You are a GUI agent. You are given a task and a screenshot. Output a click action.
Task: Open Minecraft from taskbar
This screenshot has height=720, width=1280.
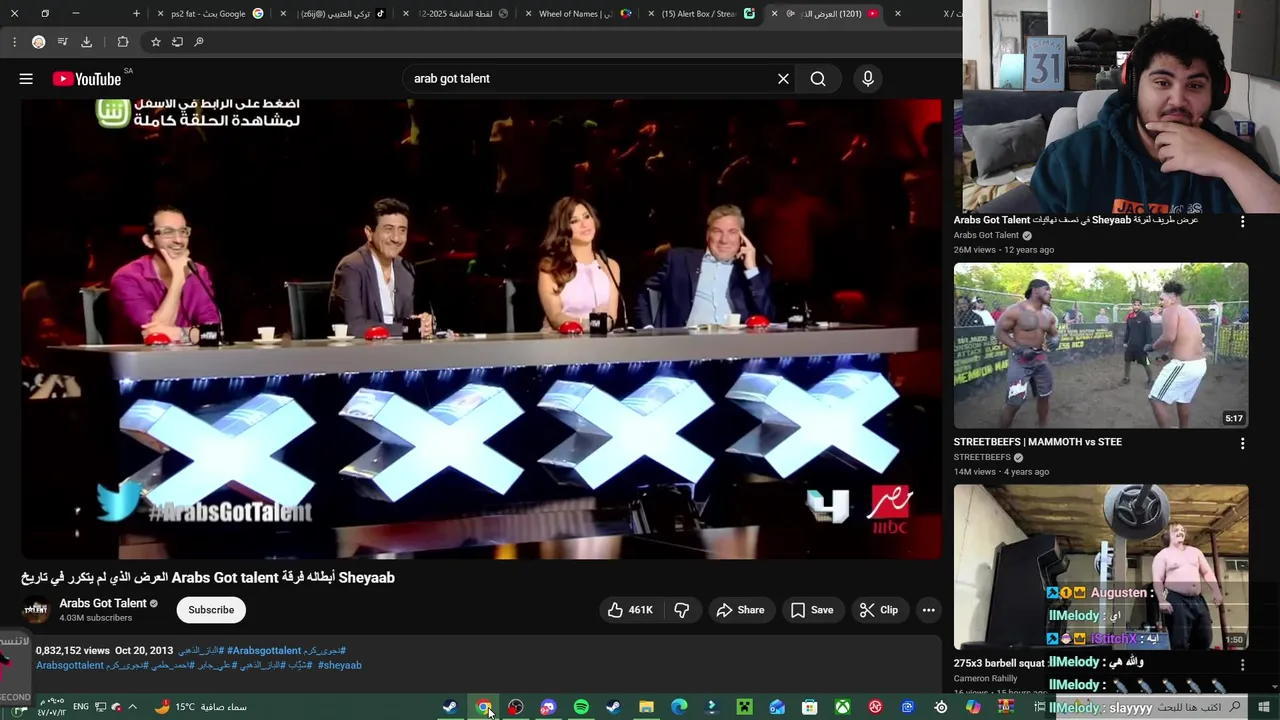click(x=744, y=707)
